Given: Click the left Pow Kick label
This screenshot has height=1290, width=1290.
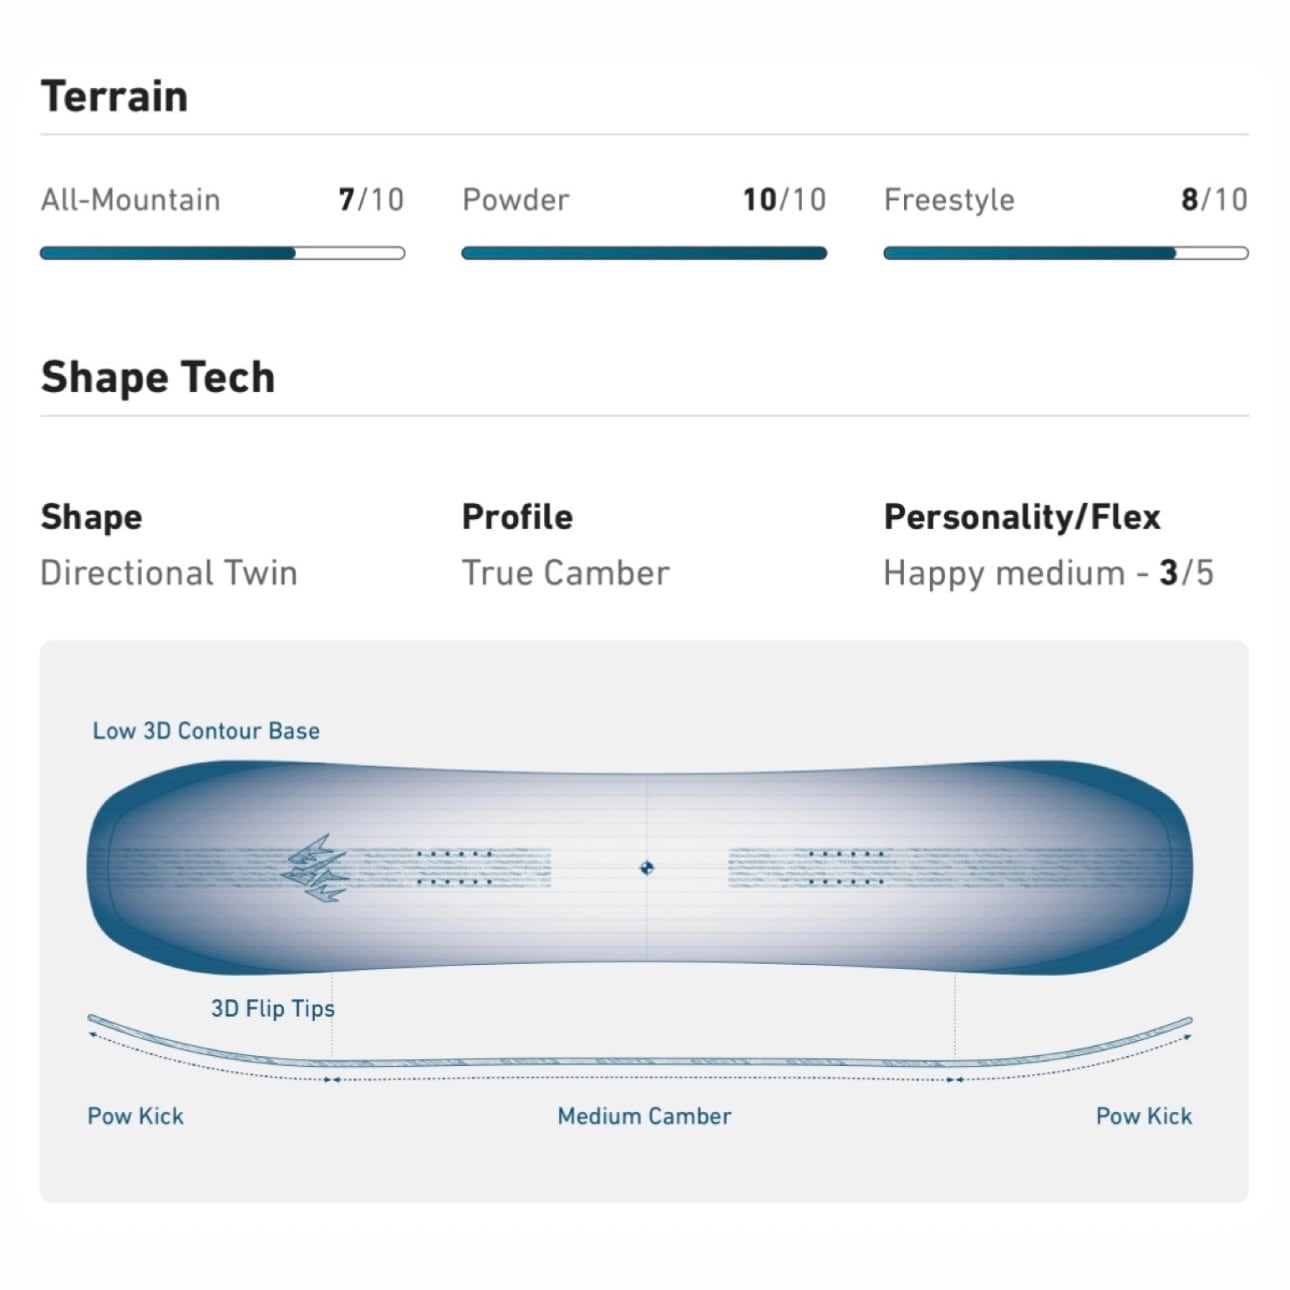Looking at the screenshot, I should (x=136, y=1116).
